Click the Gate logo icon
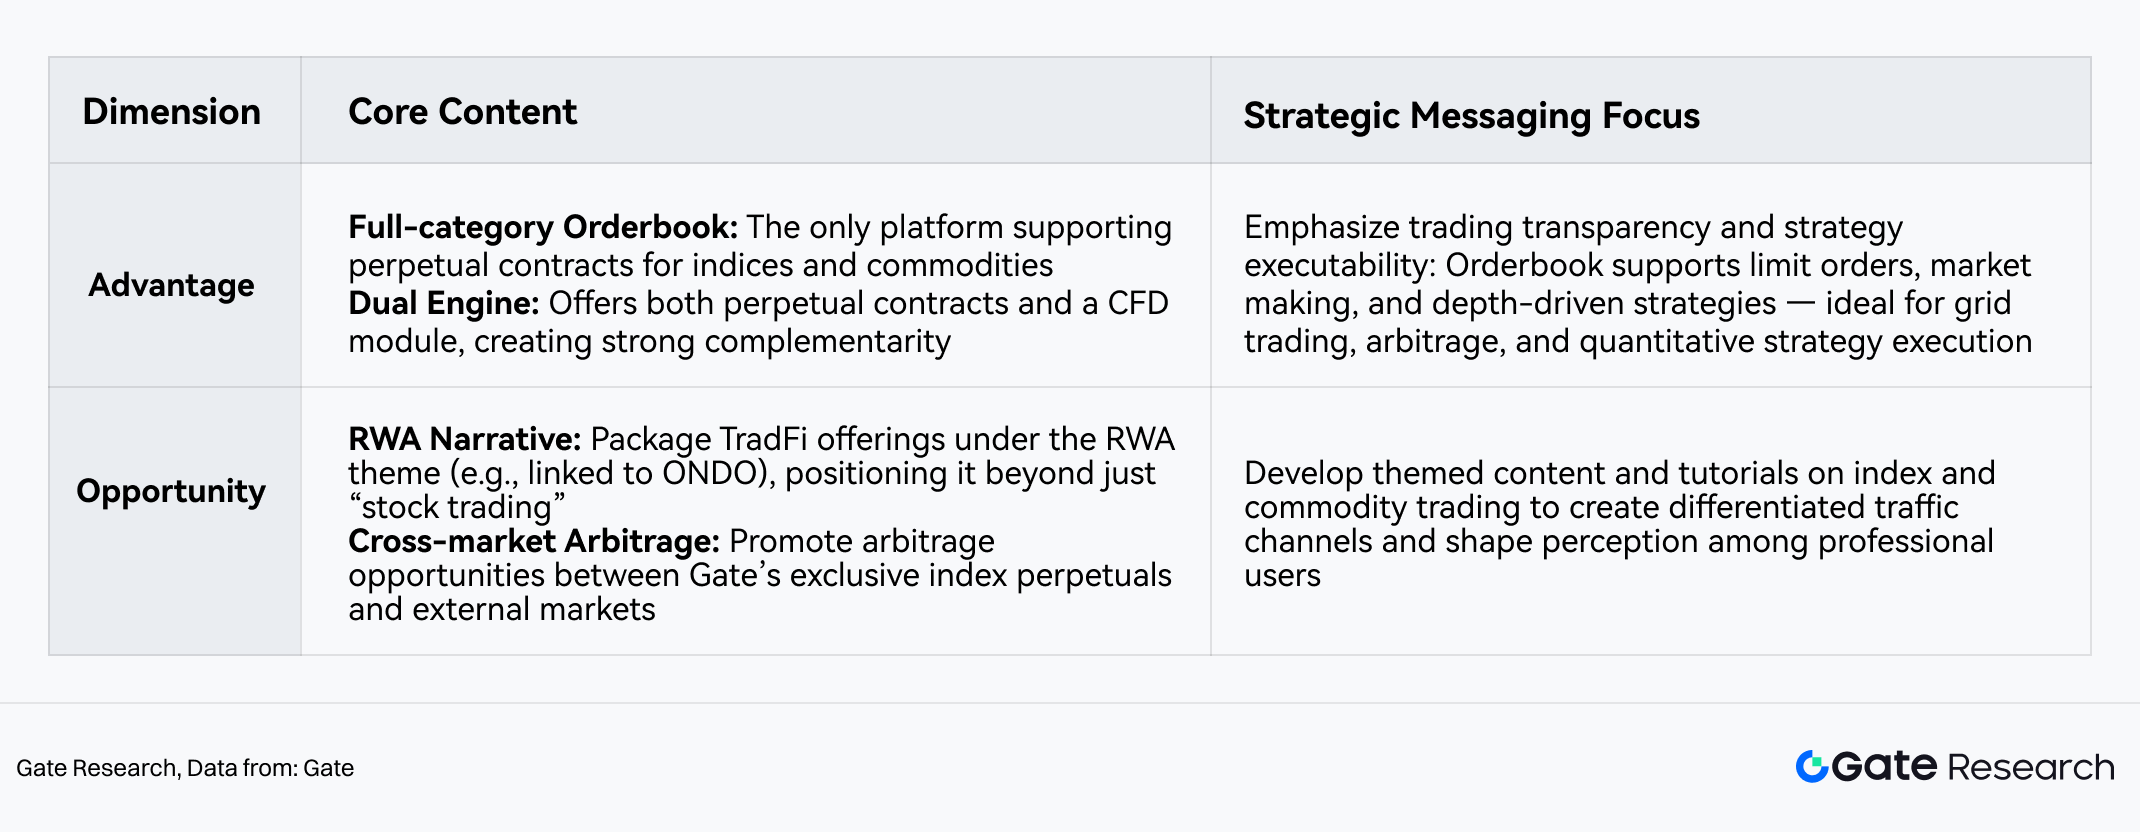This screenshot has width=2140, height=832. pos(1812,767)
